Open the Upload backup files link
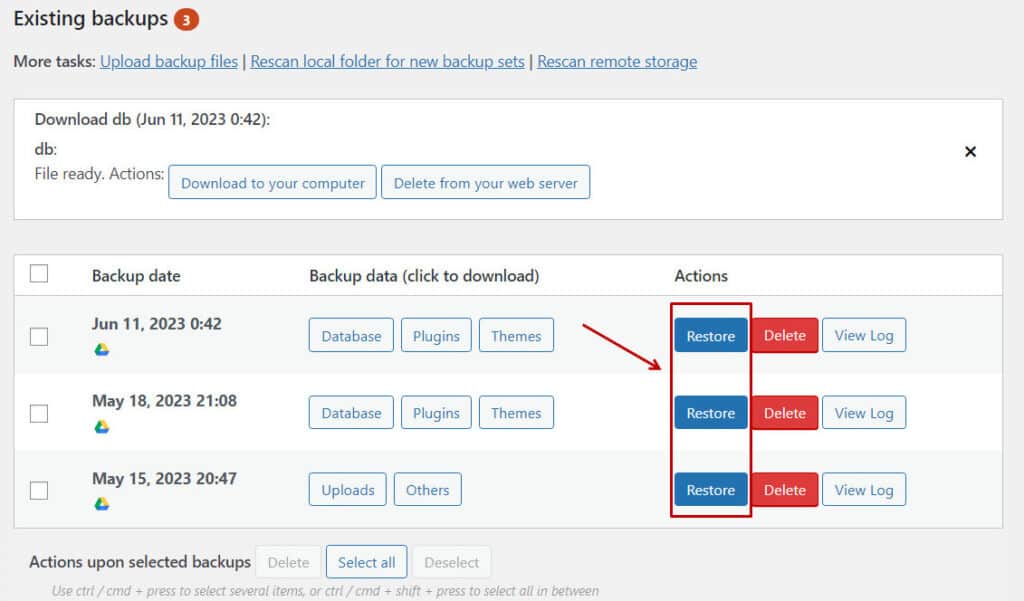The image size is (1024, 601). tap(168, 61)
